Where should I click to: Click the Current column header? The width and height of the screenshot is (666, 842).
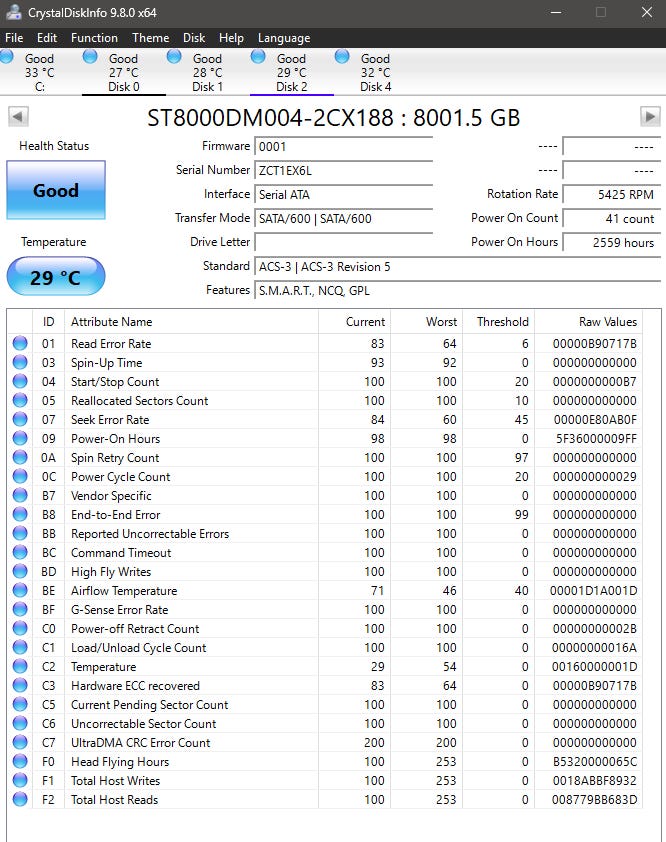pyautogui.click(x=354, y=322)
